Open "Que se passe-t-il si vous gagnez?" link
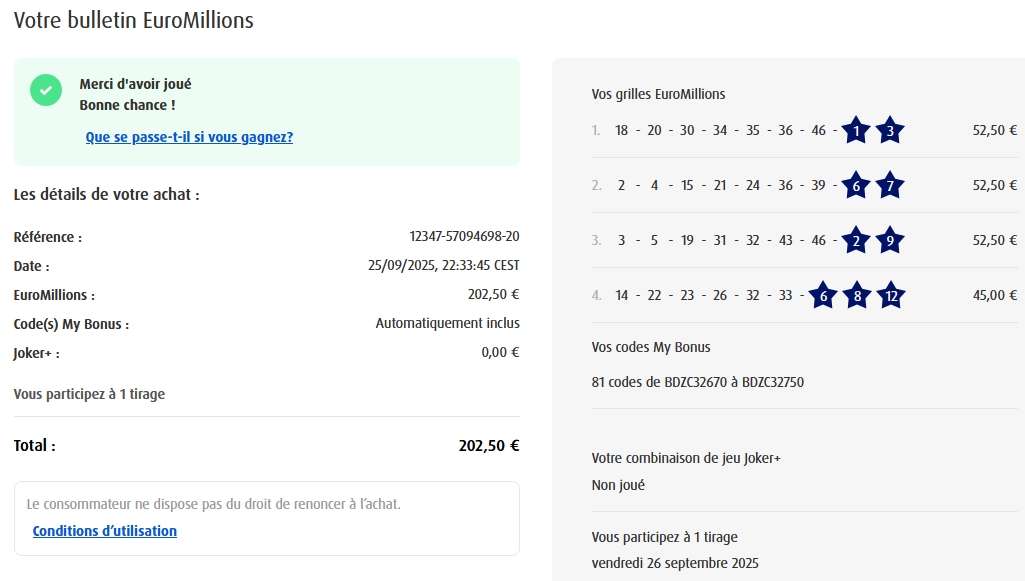Viewport: 1025px width, 581px height. (189, 137)
